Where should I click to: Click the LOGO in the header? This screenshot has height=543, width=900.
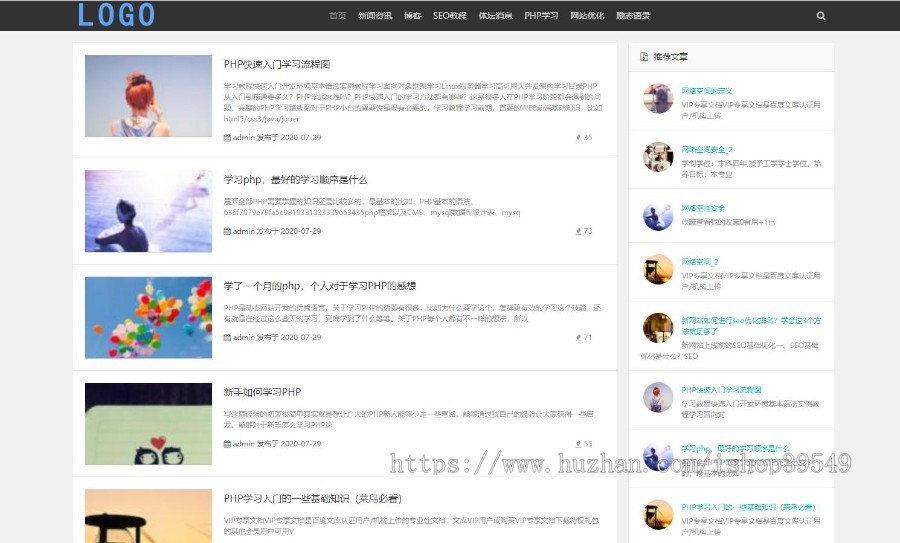click(117, 15)
